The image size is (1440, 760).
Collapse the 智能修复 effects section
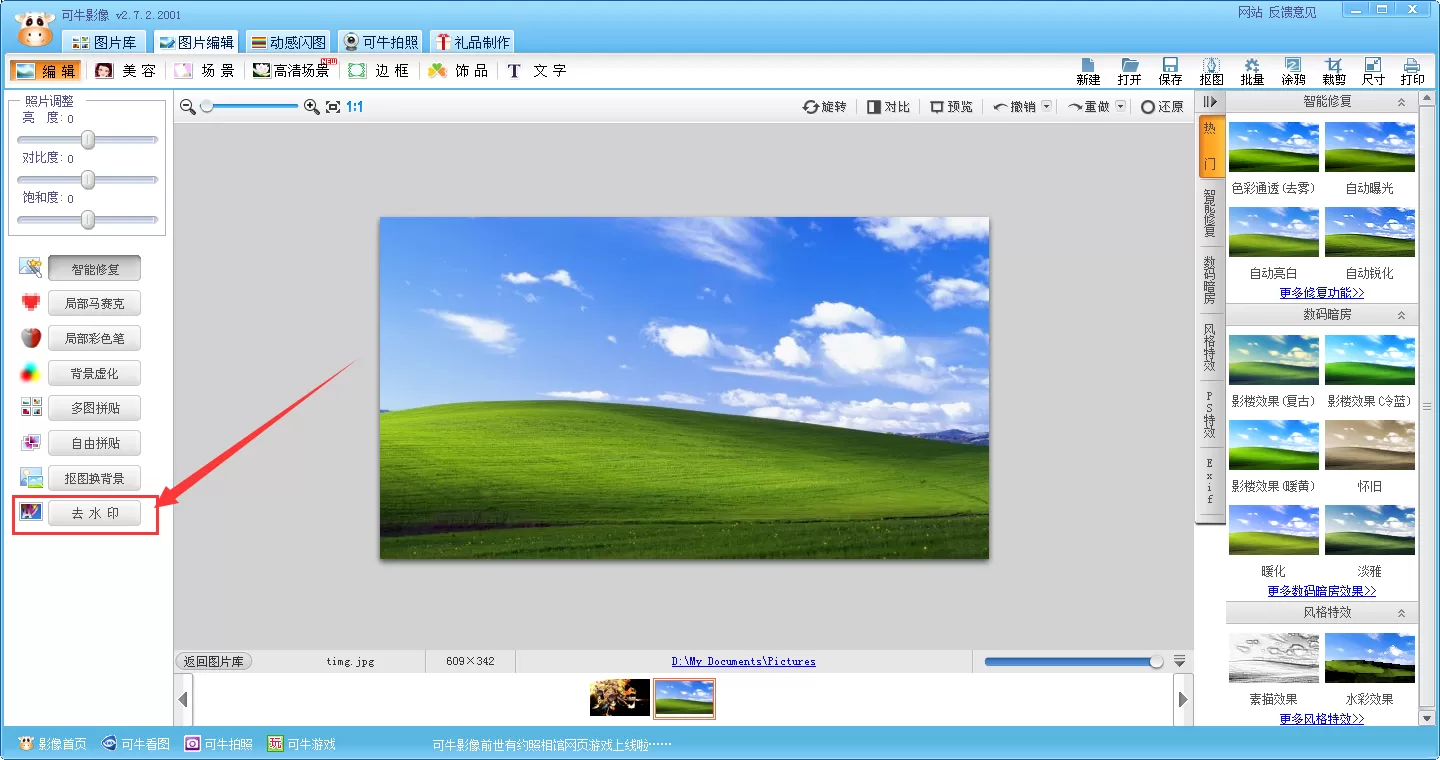click(x=1401, y=102)
